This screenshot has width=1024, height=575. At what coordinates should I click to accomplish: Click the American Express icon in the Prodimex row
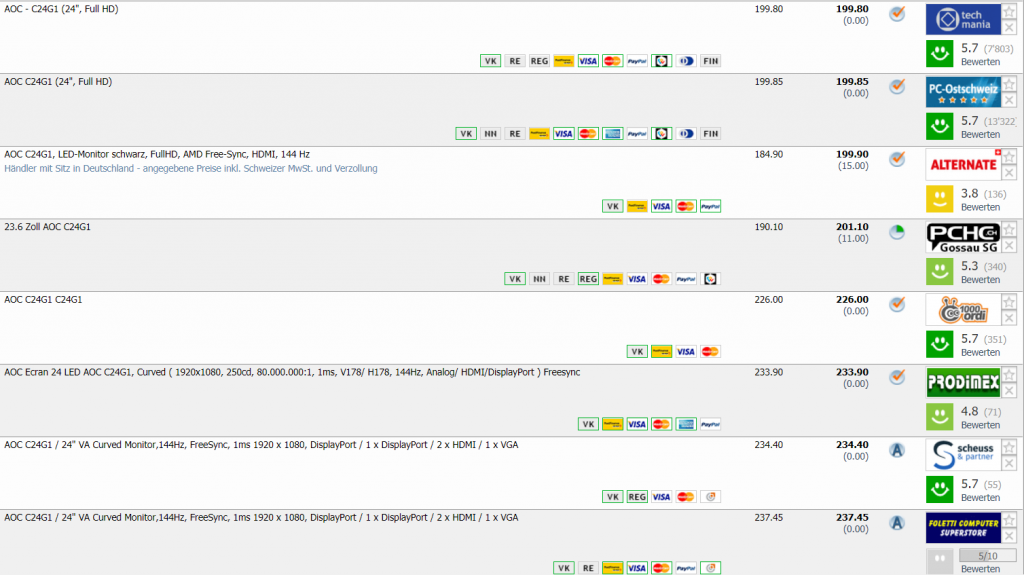686,424
